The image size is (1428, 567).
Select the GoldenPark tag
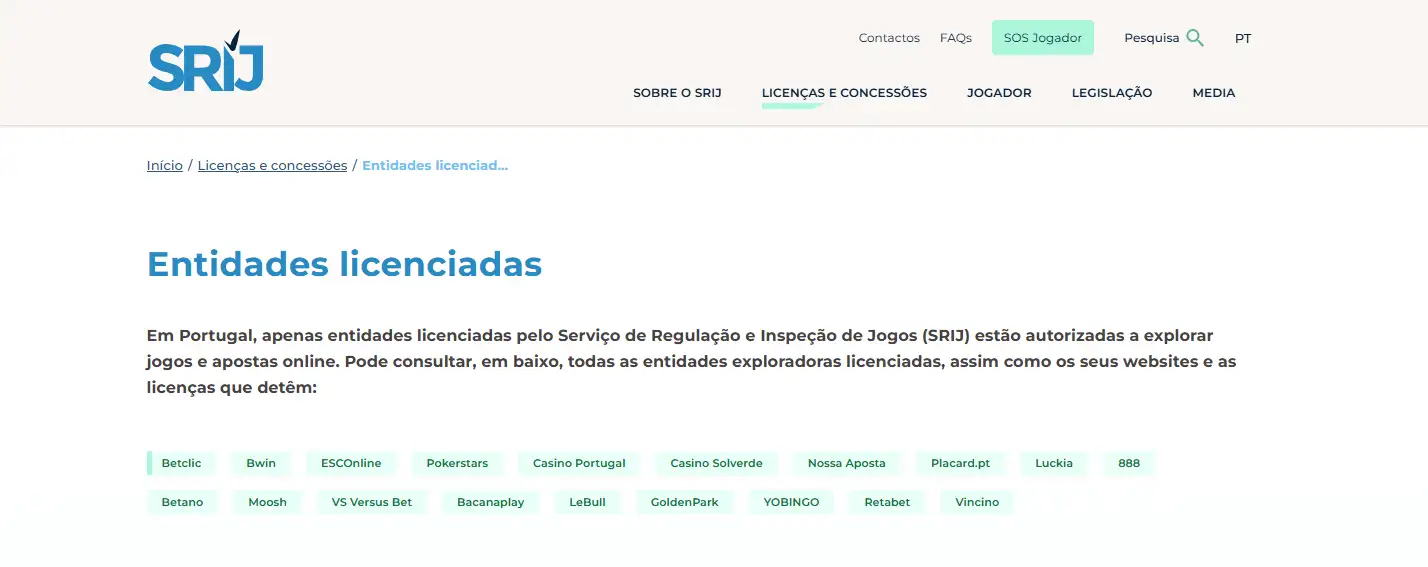(684, 502)
